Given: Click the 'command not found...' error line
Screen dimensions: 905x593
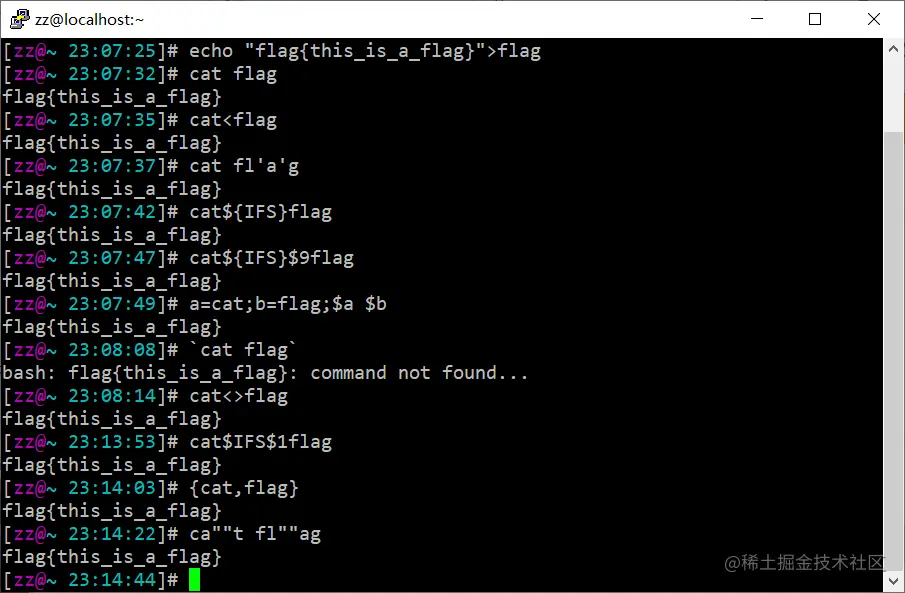Looking at the screenshot, I should [265, 372].
